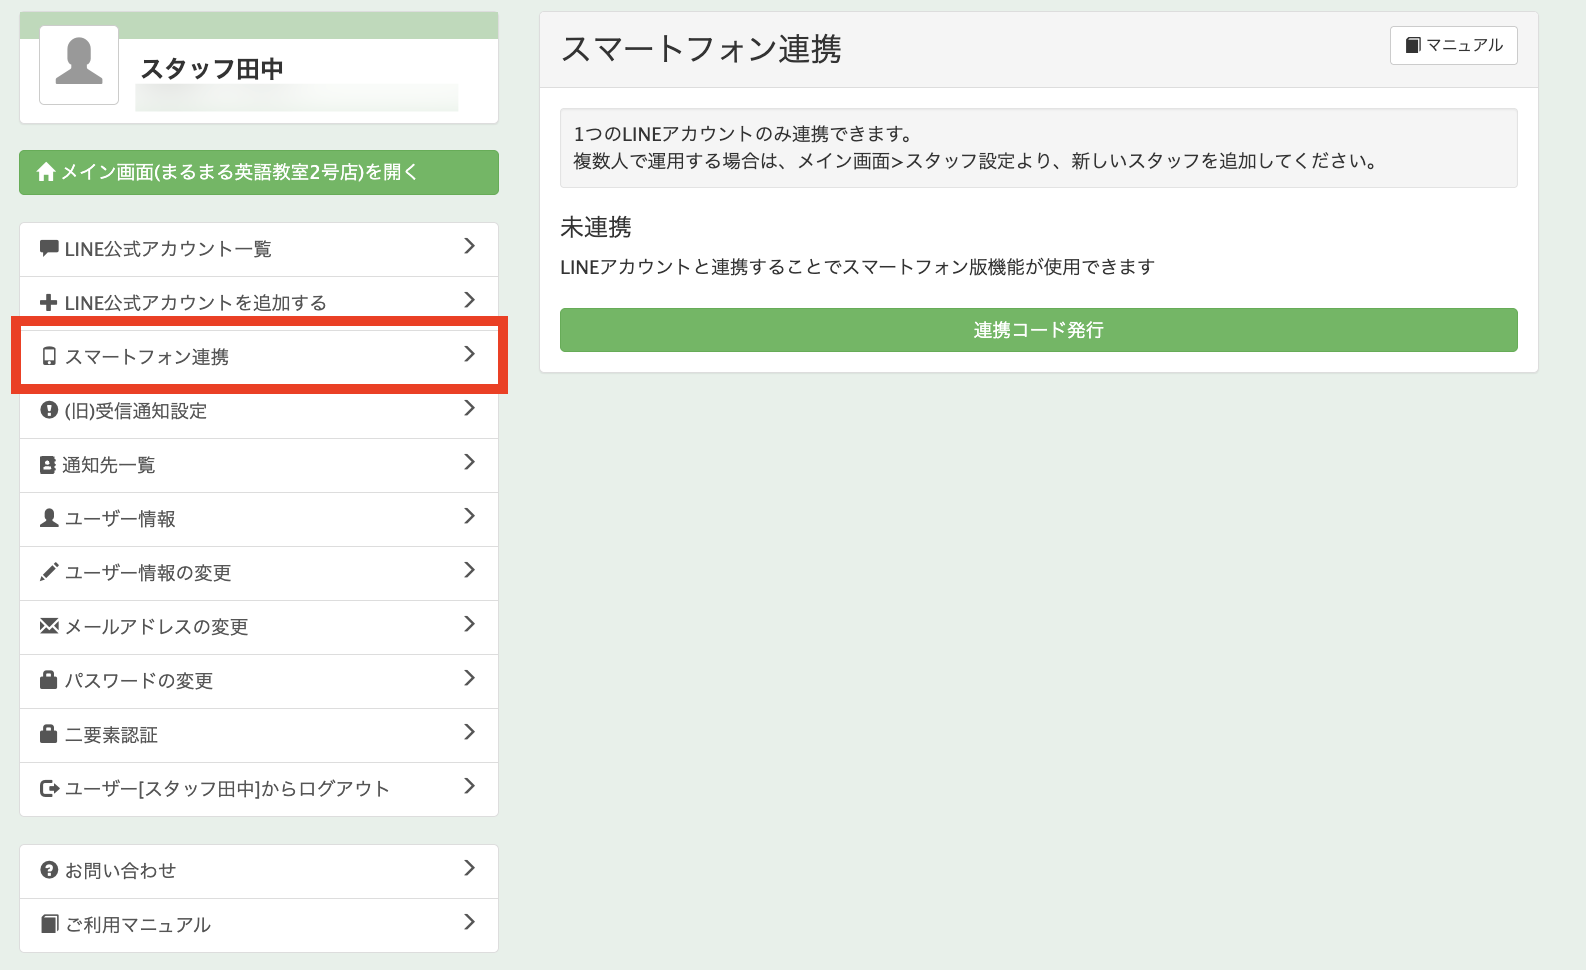Viewport: 1586px width, 970px height.
Task: Open スマートフォン連携 menu item
Action: [259, 357]
